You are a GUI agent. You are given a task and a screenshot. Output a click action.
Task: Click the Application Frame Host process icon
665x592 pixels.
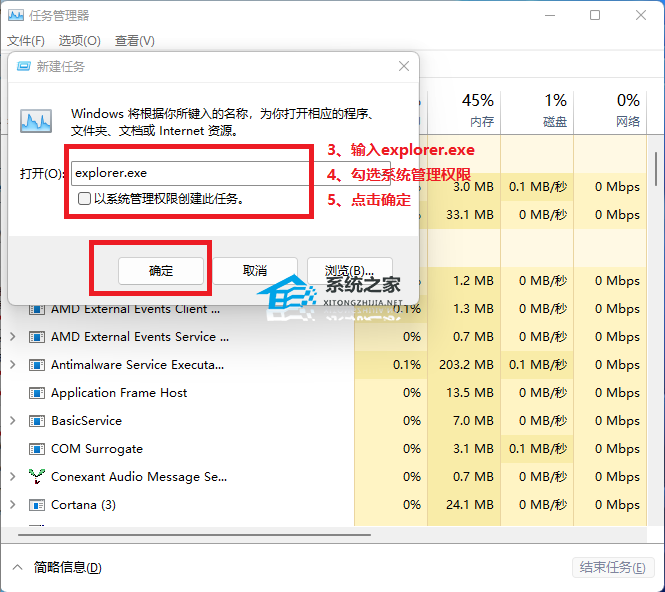click(37, 393)
